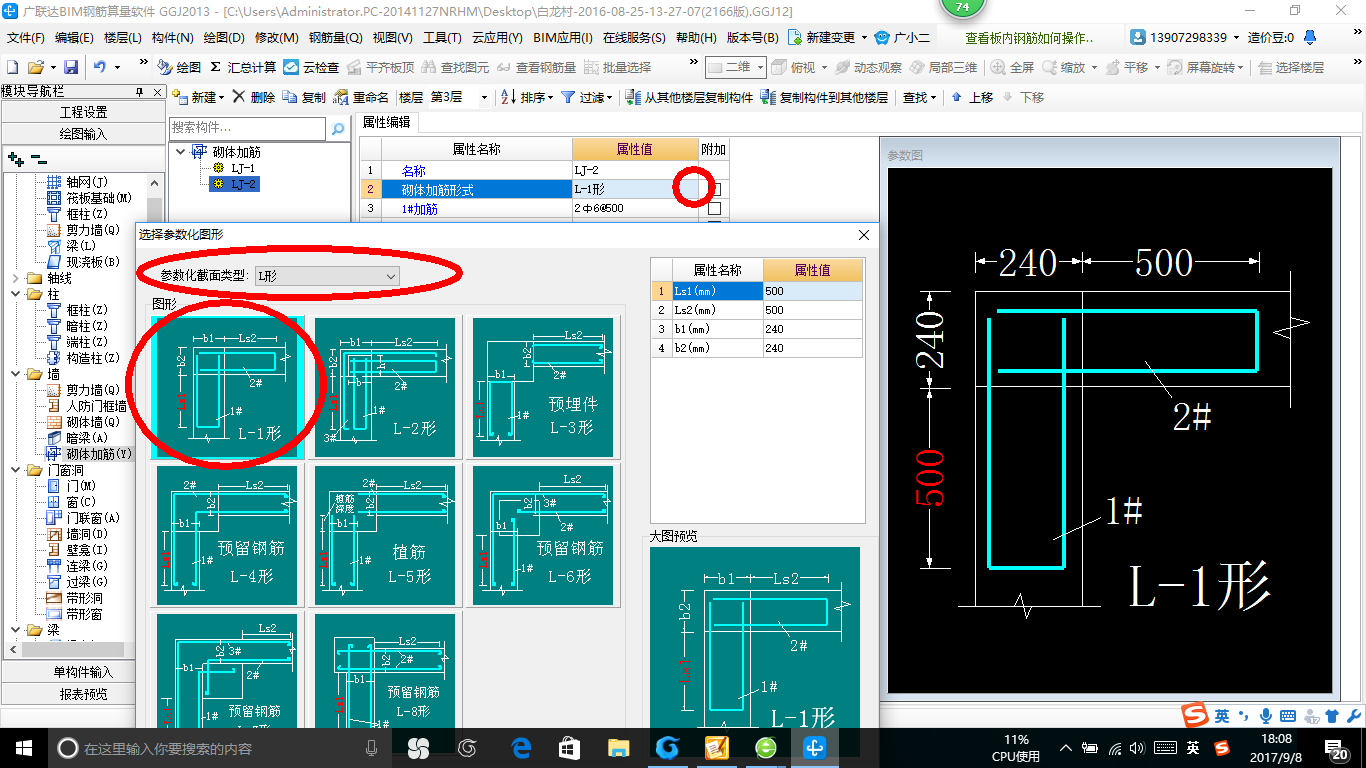Screen dimensions: 1366x768
Task: Select 预埋件 L-3形 shape thumbnail
Action: tap(543, 388)
